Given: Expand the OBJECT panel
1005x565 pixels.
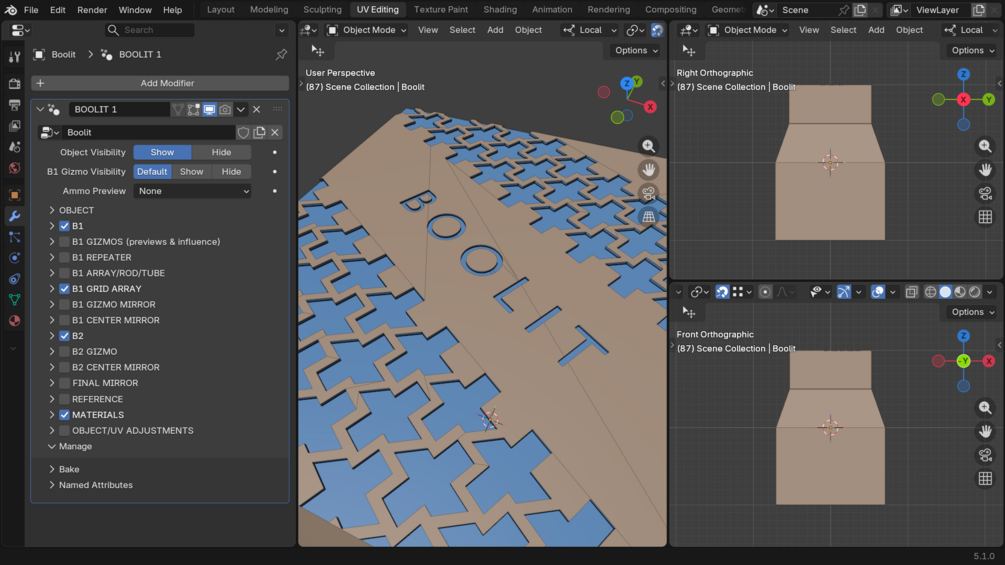Looking at the screenshot, I should point(52,210).
